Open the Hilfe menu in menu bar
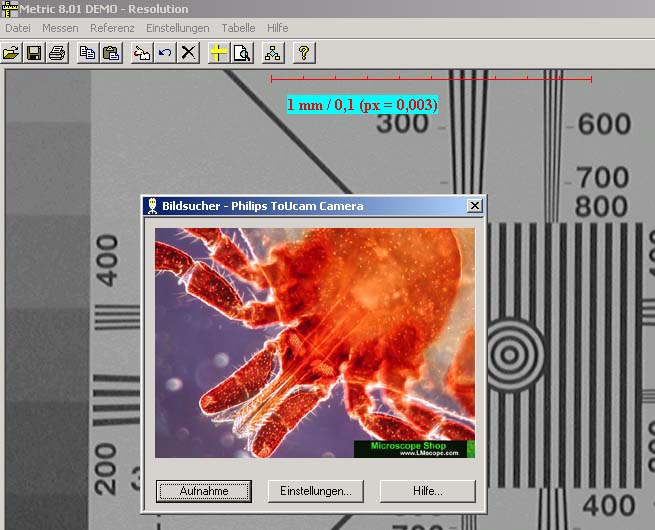 coord(278,28)
